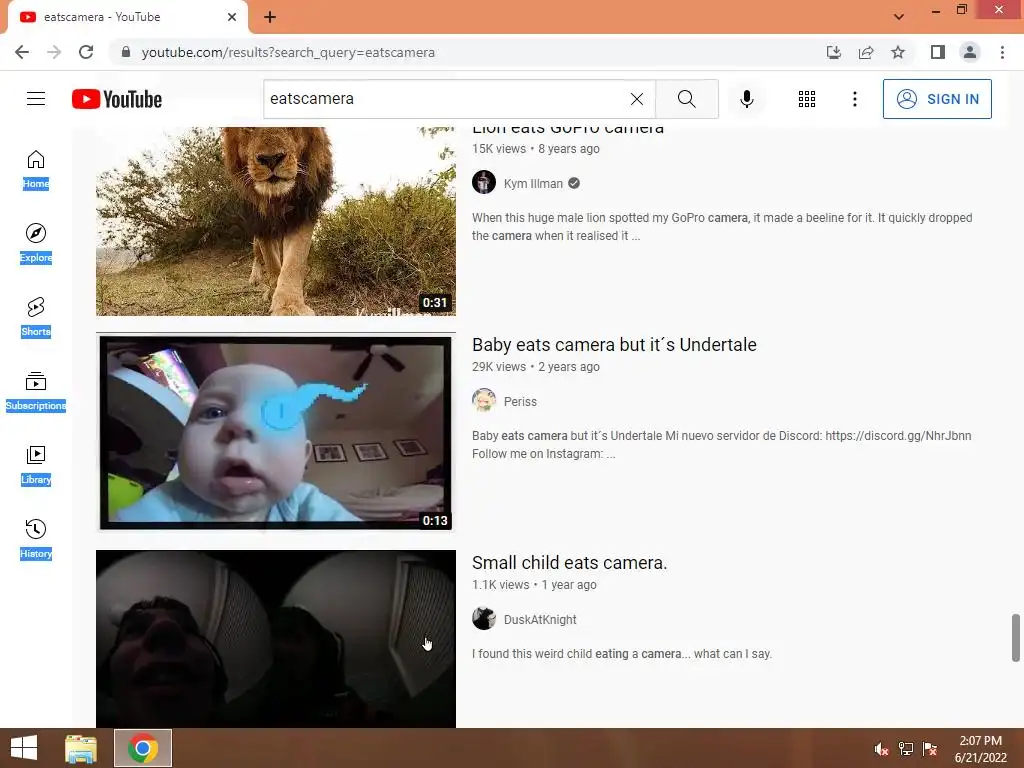
Task: Click the SIGN IN button
Action: [937, 99]
